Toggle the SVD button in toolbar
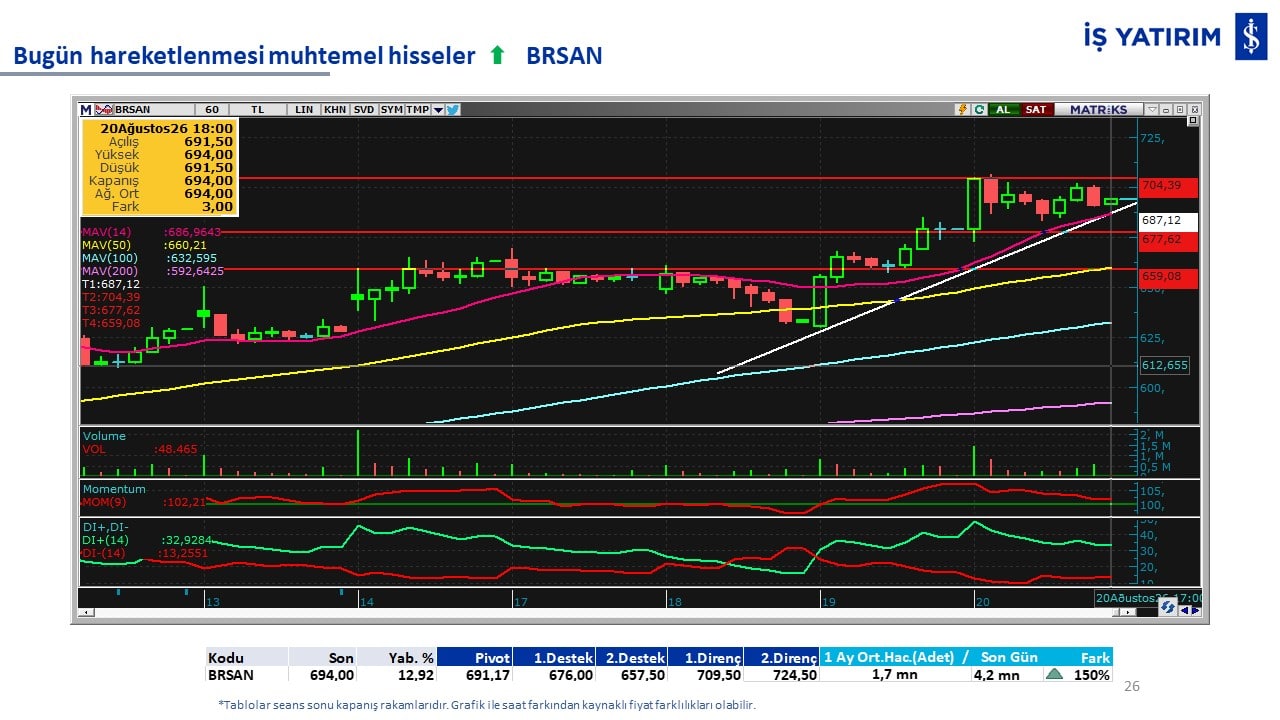The image size is (1280, 720). click(x=364, y=110)
